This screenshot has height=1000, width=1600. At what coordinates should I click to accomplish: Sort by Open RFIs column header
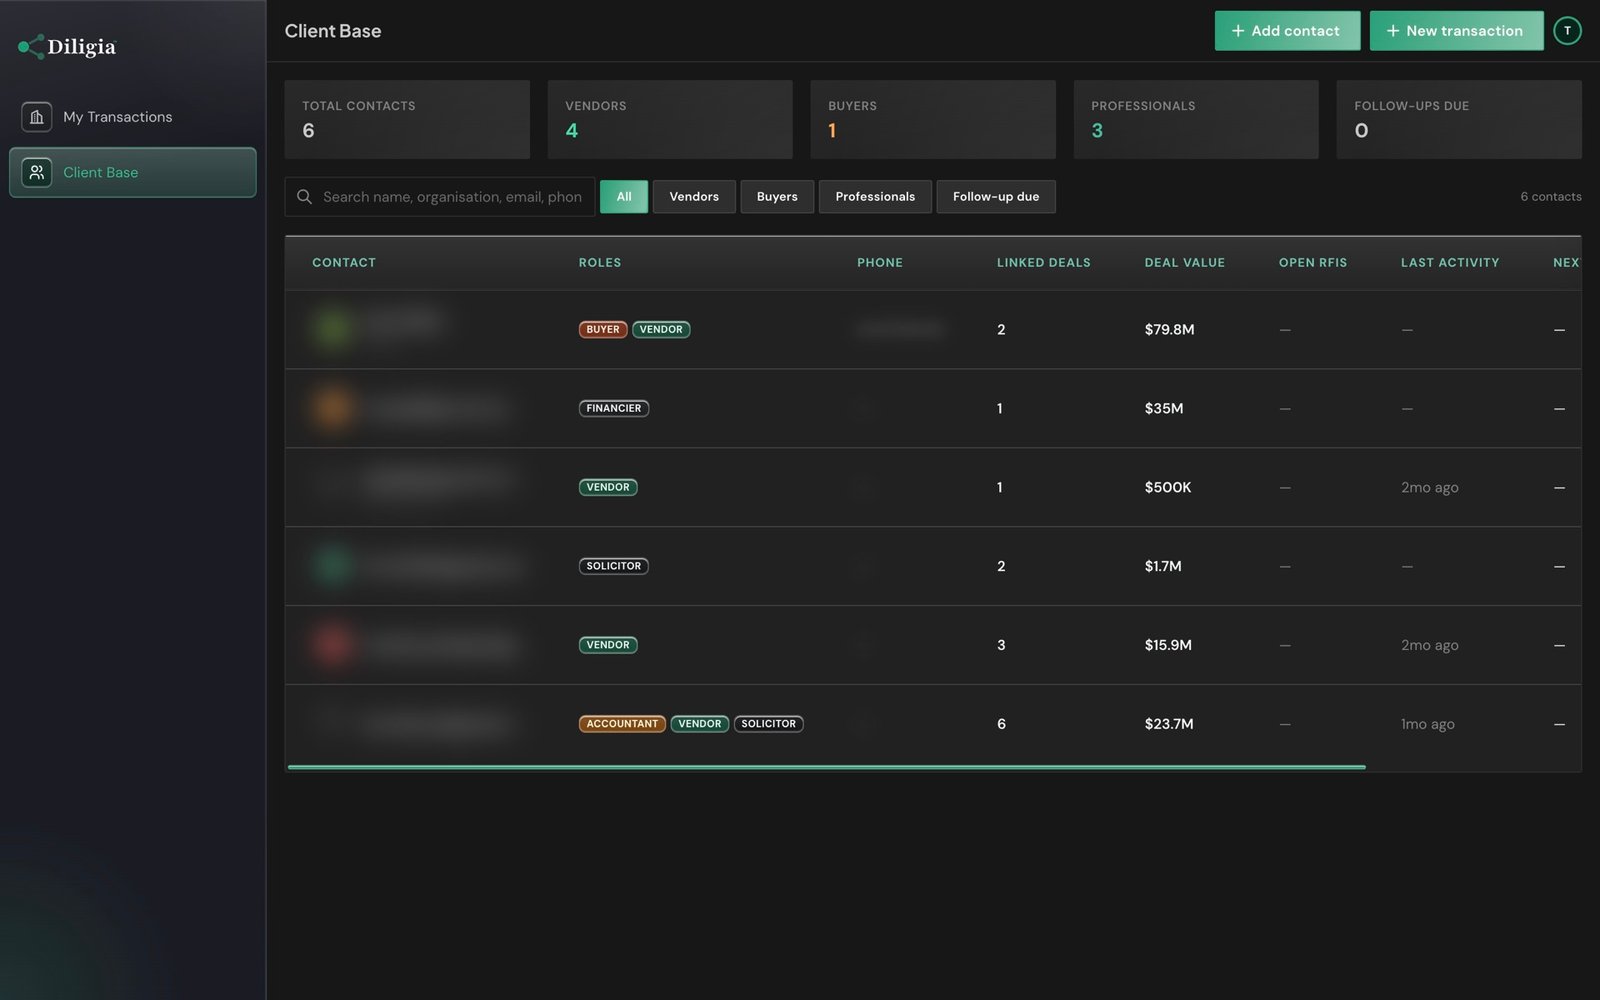[x=1313, y=263]
